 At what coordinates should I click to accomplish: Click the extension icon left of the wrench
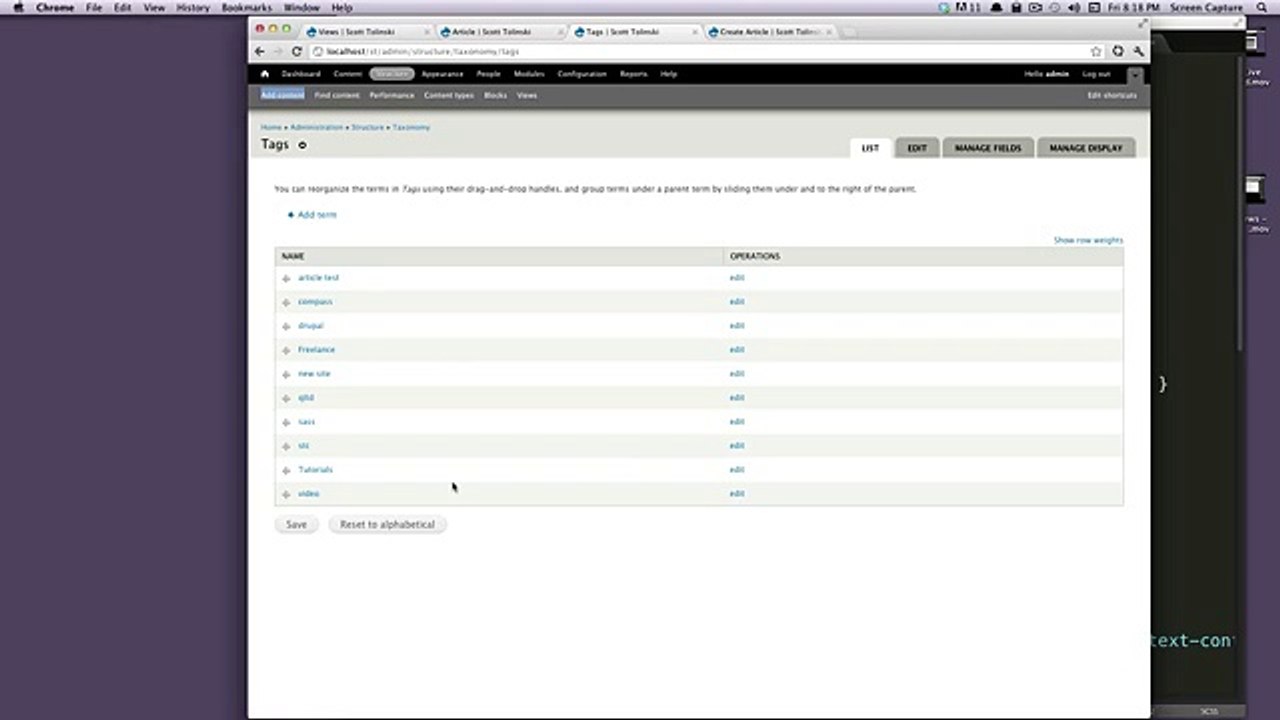[x=1118, y=51]
